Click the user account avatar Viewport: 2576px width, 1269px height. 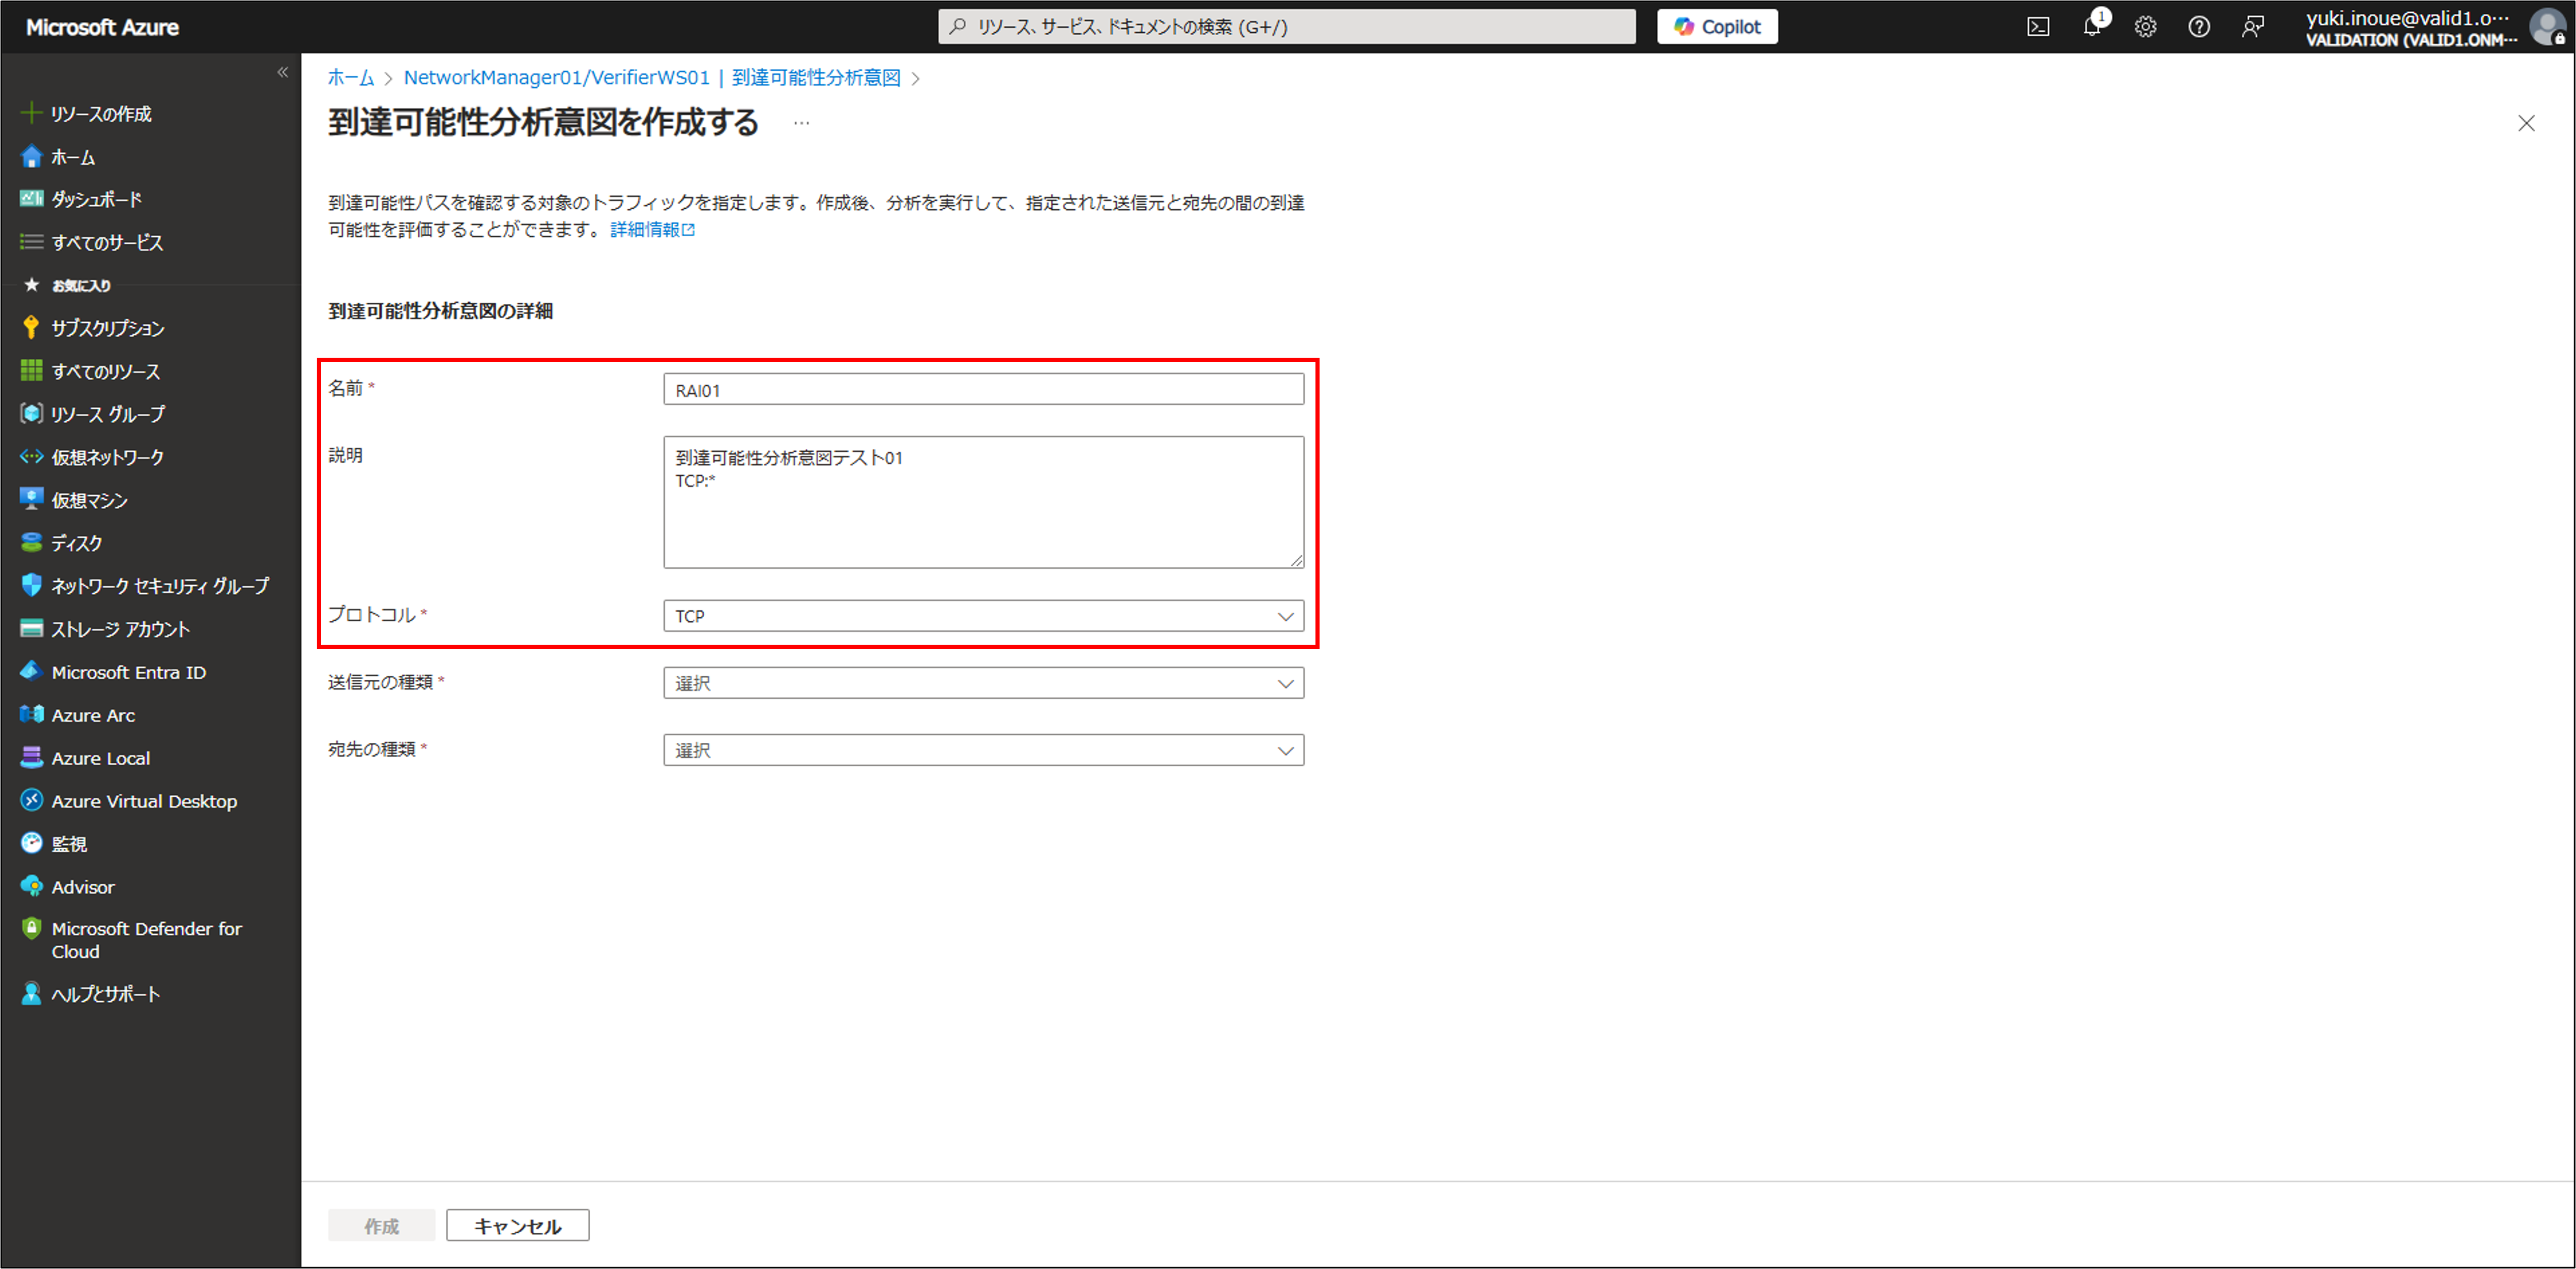tap(2548, 27)
